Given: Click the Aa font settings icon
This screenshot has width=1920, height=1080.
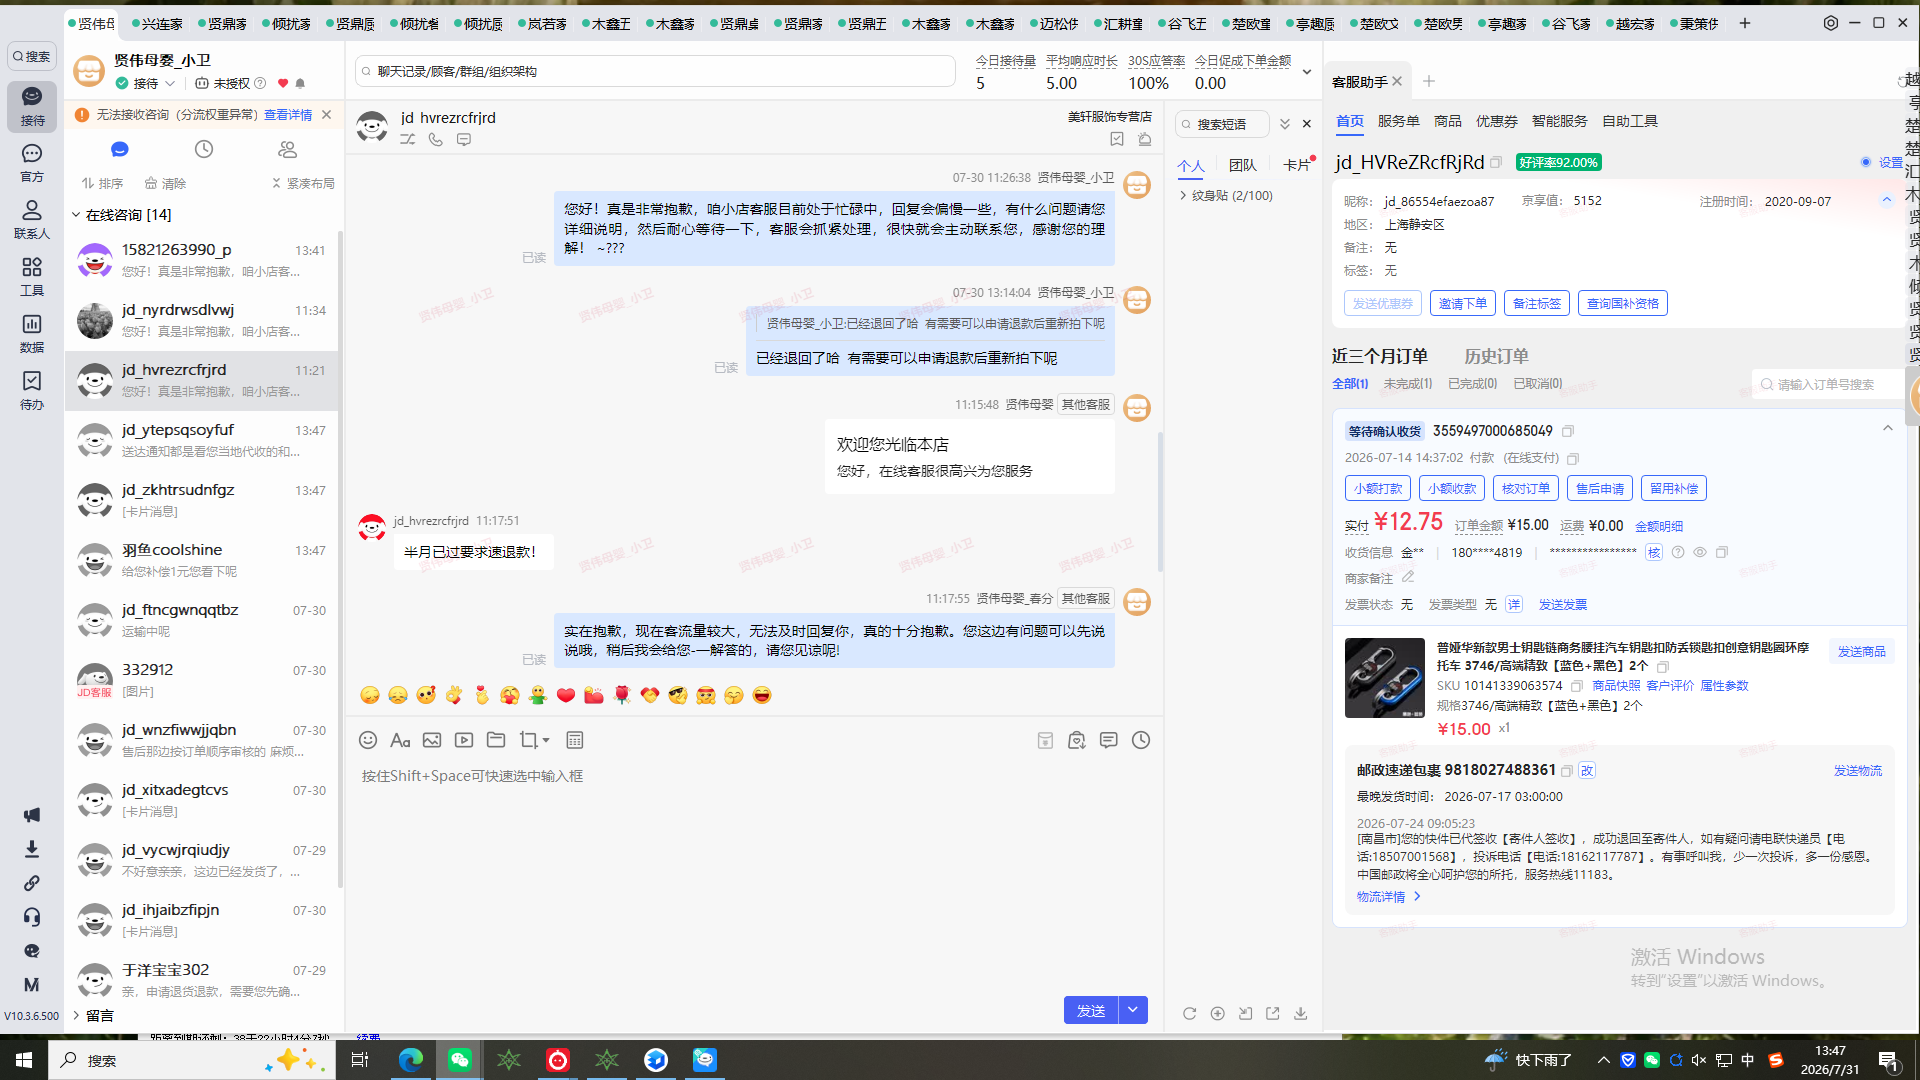Looking at the screenshot, I should coord(400,740).
